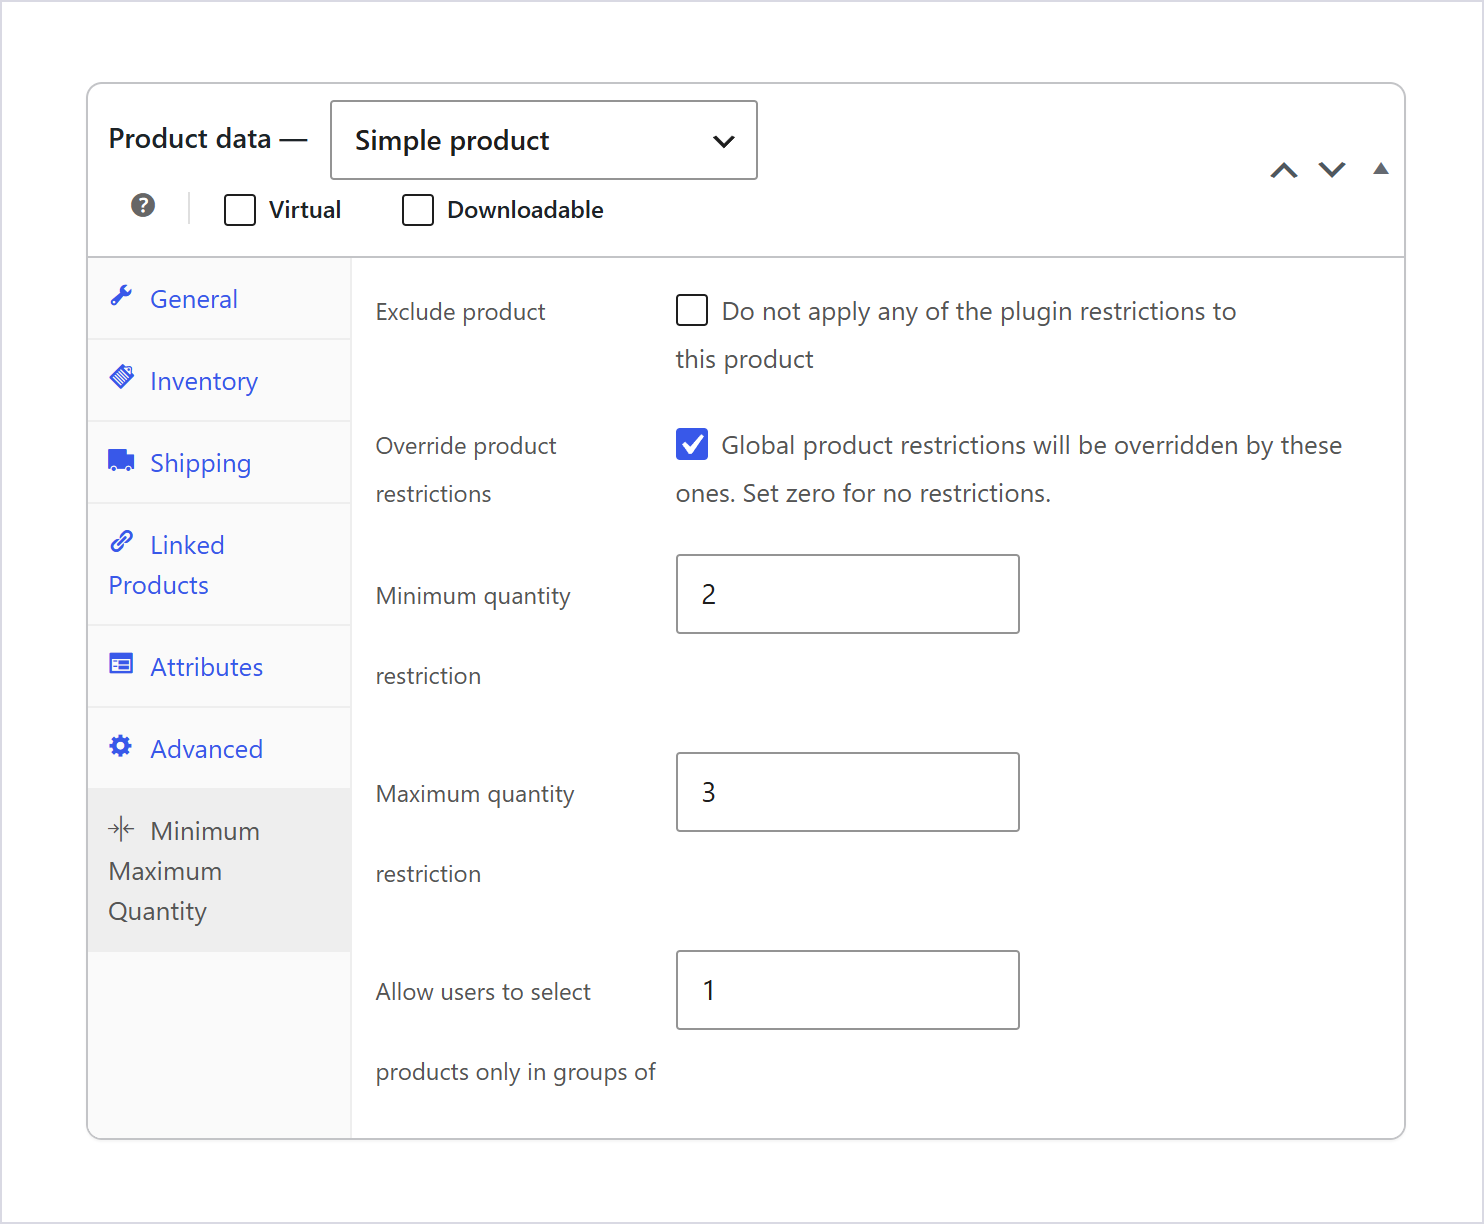The height and width of the screenshot is (1224, 1484).
Task: Select the Linked Products tab
Action: click(x=219, y=565)
